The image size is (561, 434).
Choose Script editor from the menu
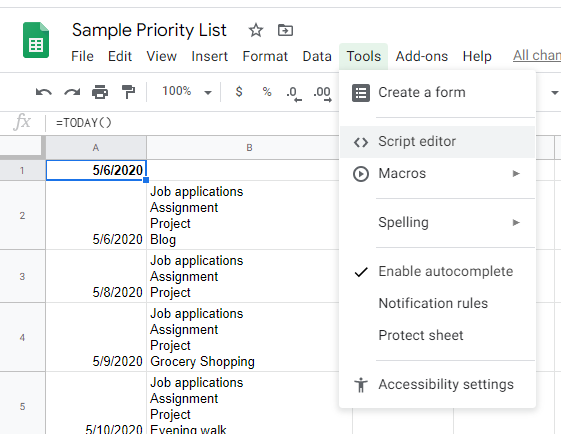coord(437,142)
